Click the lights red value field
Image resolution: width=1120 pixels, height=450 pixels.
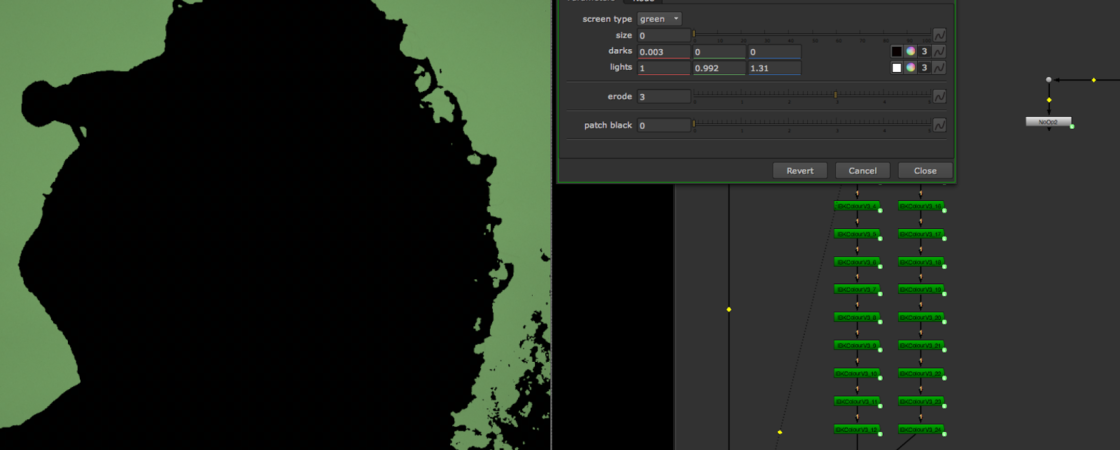tap(664, 69)
